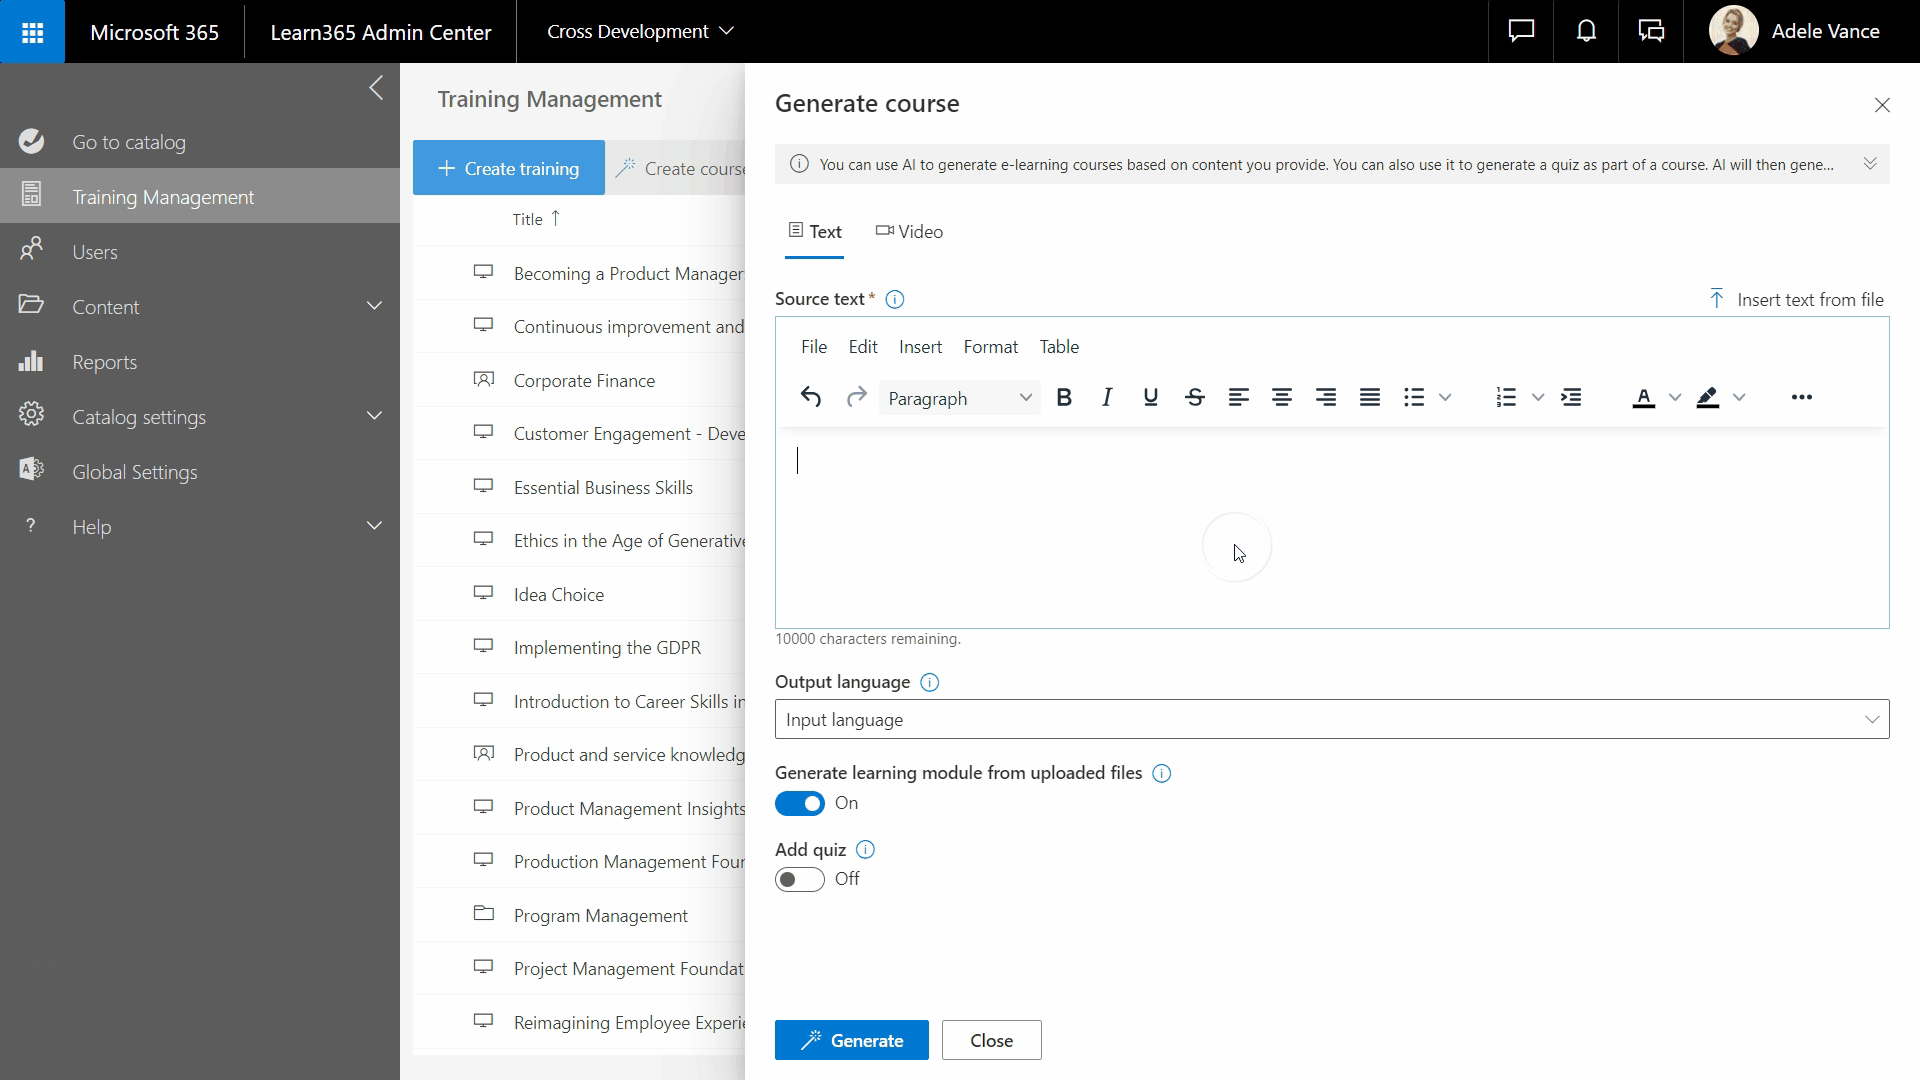Open the notifications bell
Viewport: 1920px width, 1080px height.
[1586, 31]
